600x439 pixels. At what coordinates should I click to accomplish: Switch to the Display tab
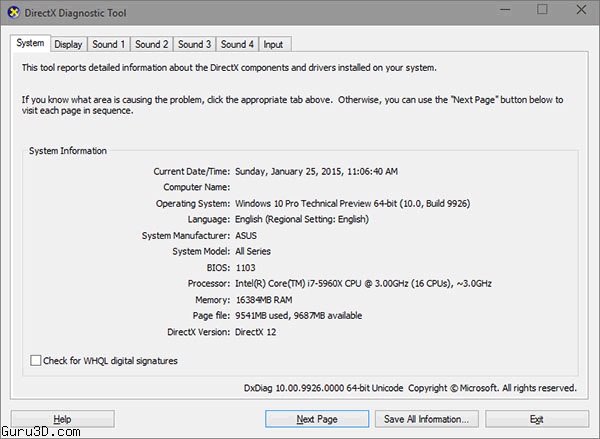pos(68,44)
